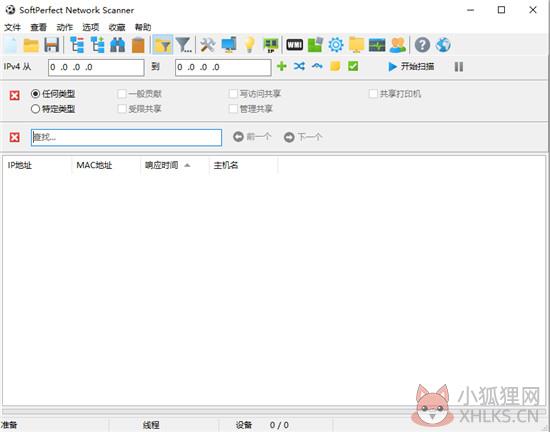Toggle the highlighted shares filter funnel icon
The height and width of the screenshot is (432, 550).
[x=162, y=45]
